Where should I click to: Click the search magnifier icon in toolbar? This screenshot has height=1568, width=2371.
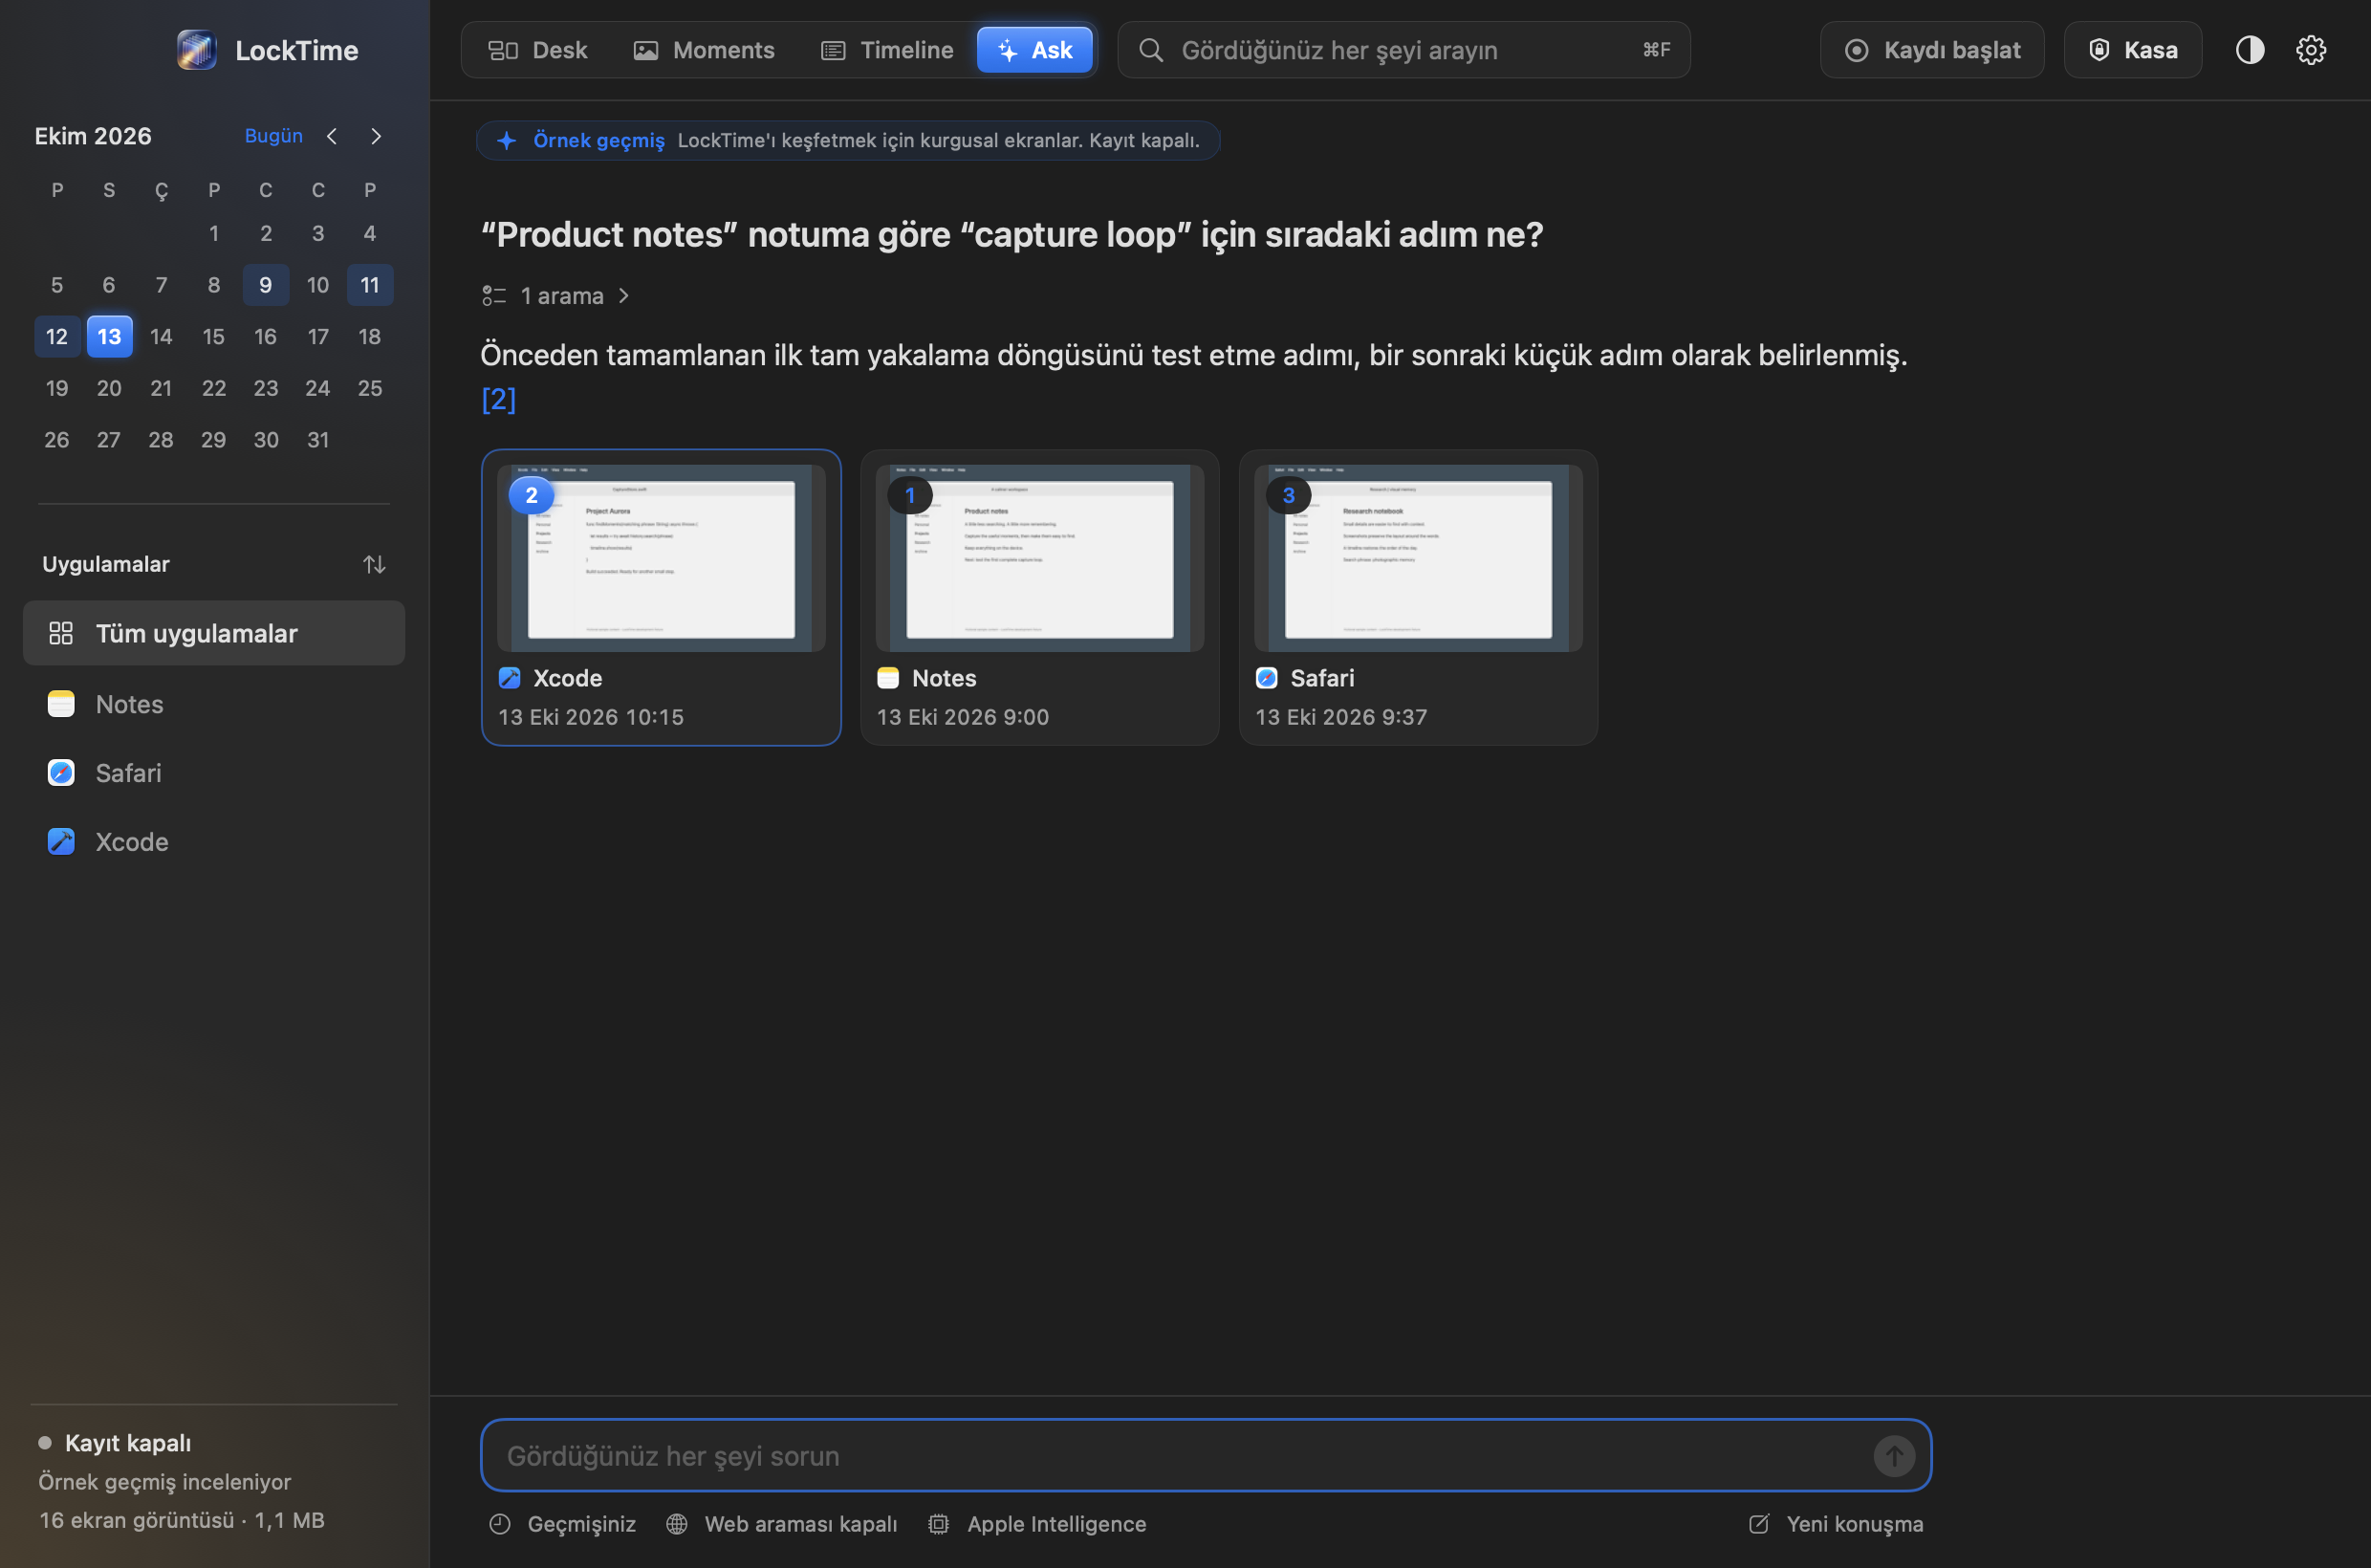click(1151, 50)
